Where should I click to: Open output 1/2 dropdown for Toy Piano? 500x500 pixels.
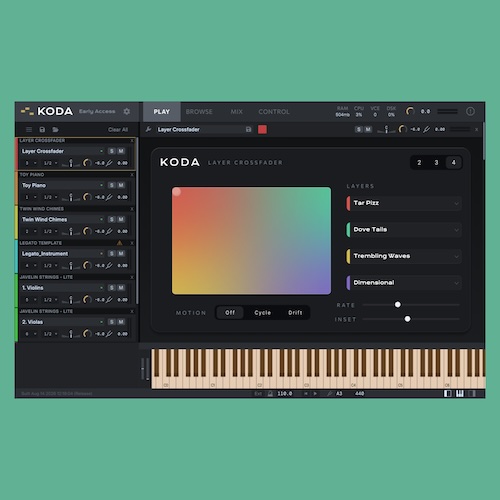click(51, 197)
